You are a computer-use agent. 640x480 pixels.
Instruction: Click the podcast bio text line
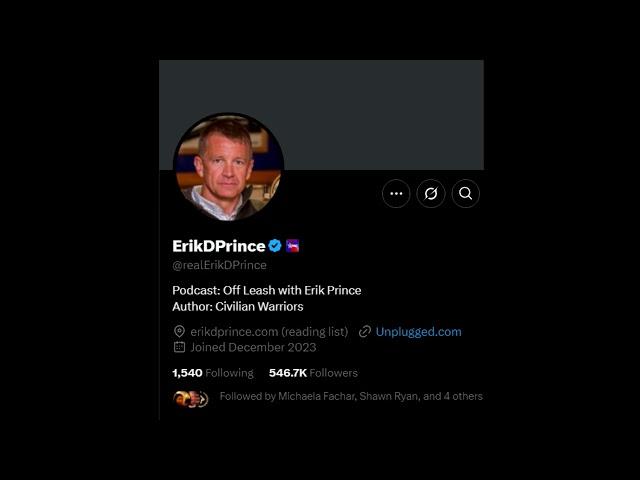(267, 290)
